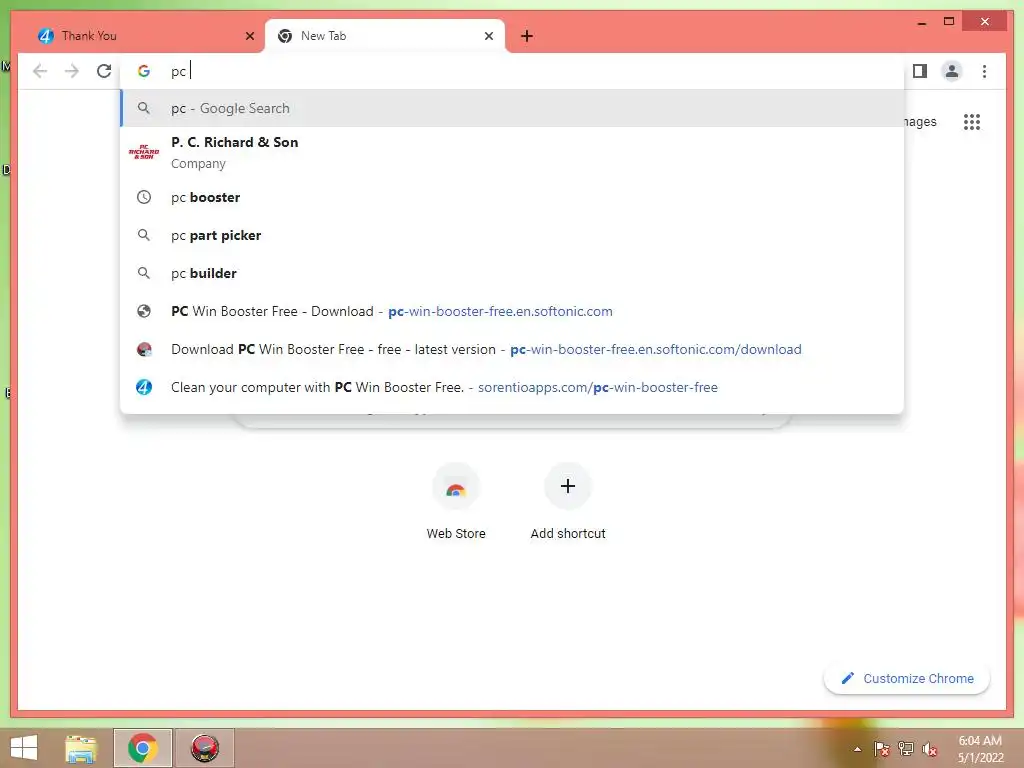Open a new tab with plus button
1024x768 pixels.
click(527, 36)
